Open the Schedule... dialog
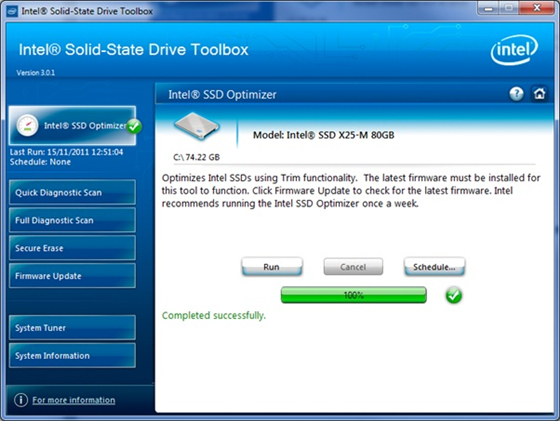The image size is (560, 421). (x=434, y=267)
